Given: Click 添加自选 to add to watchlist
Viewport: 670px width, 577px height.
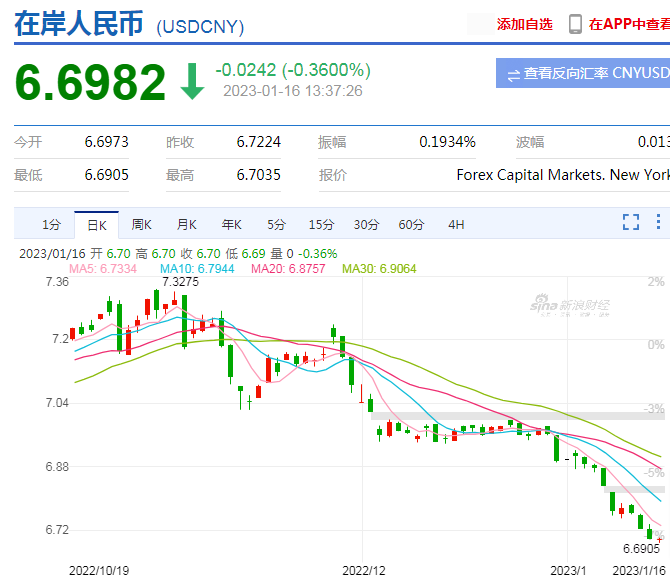Looking at the screenshot, I should click(x=524, y=24).
